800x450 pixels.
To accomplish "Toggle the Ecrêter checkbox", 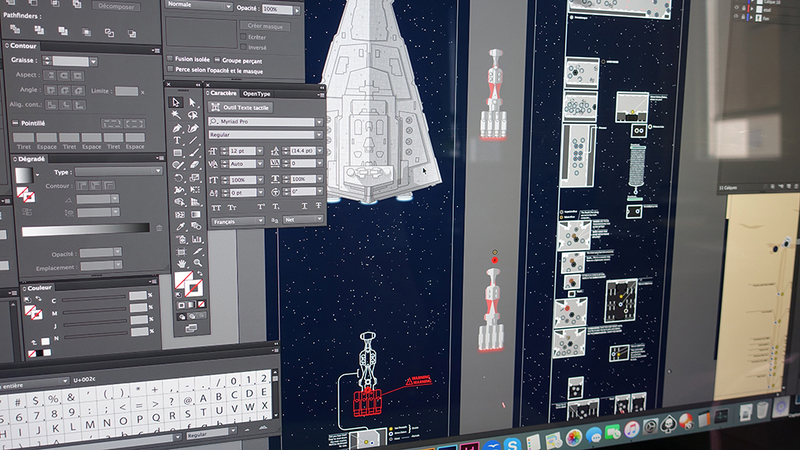I will [x=243, y=37].
